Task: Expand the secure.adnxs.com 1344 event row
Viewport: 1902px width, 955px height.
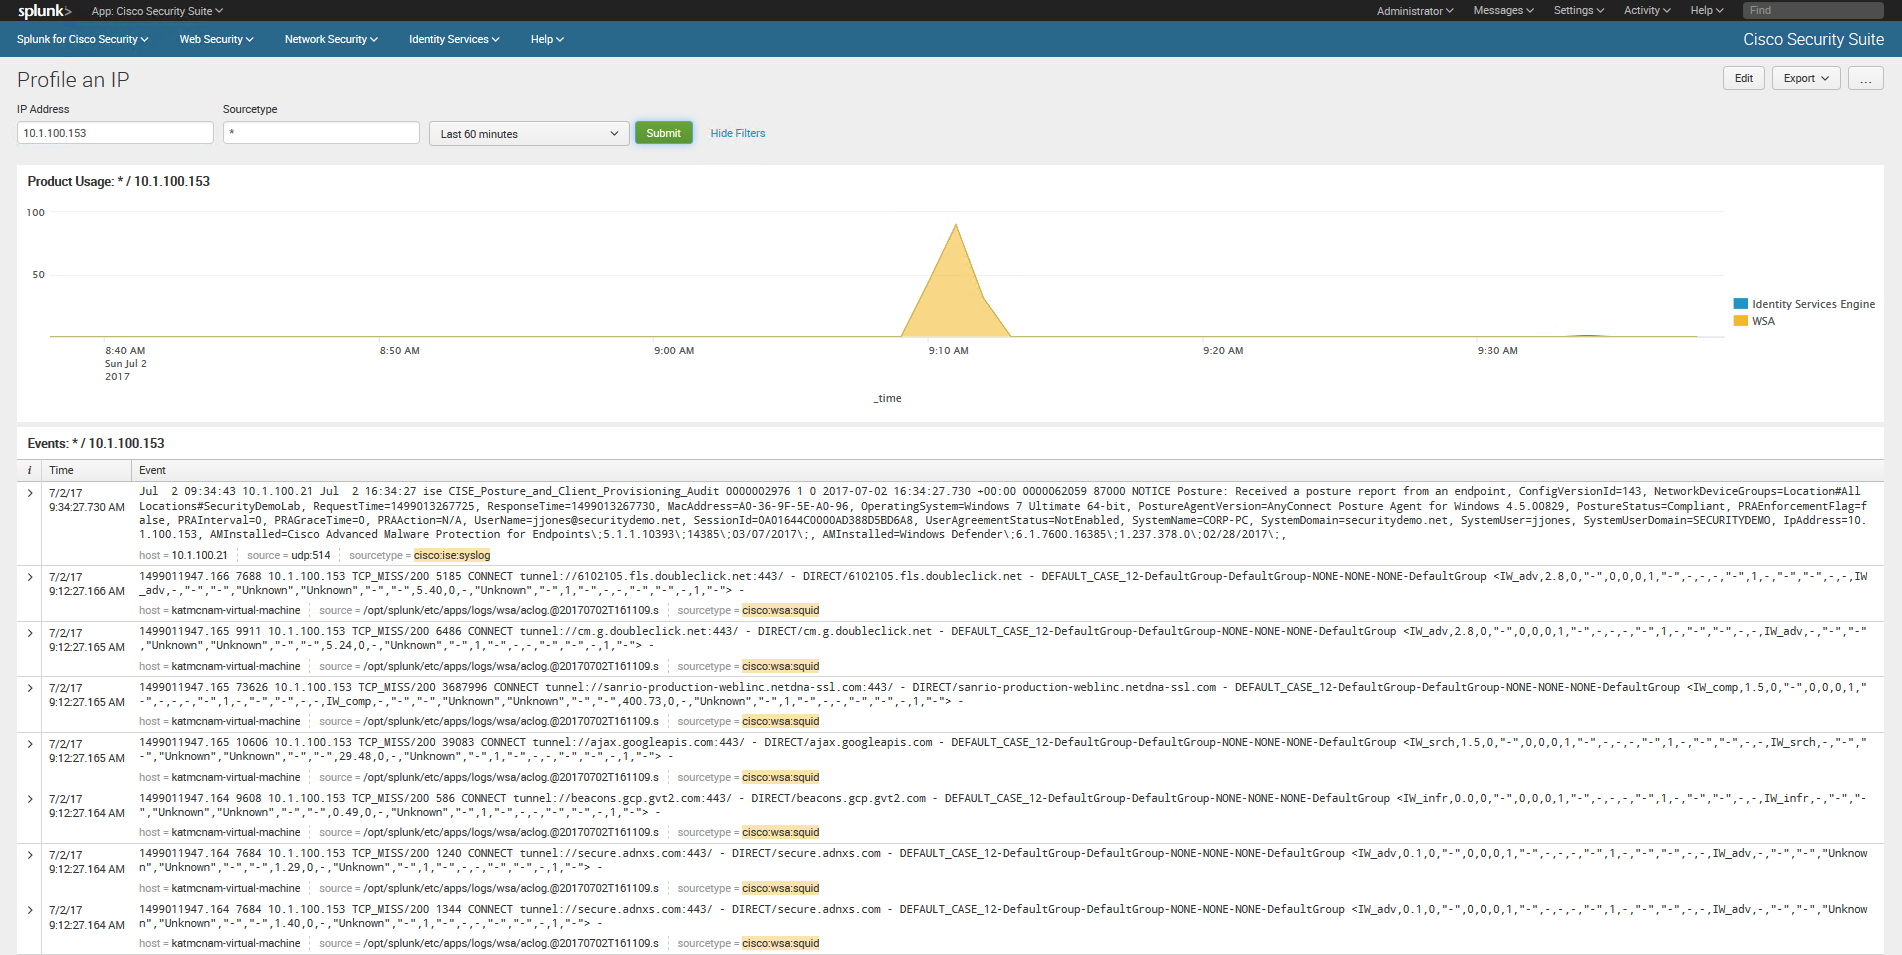Action: click(x=30, y=910)
